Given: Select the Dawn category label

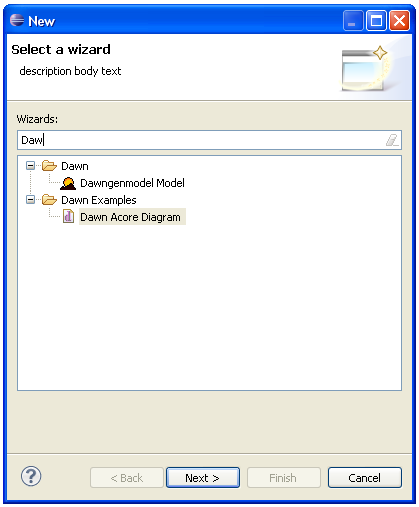Looking at the screenshot, I should [75, 166].
